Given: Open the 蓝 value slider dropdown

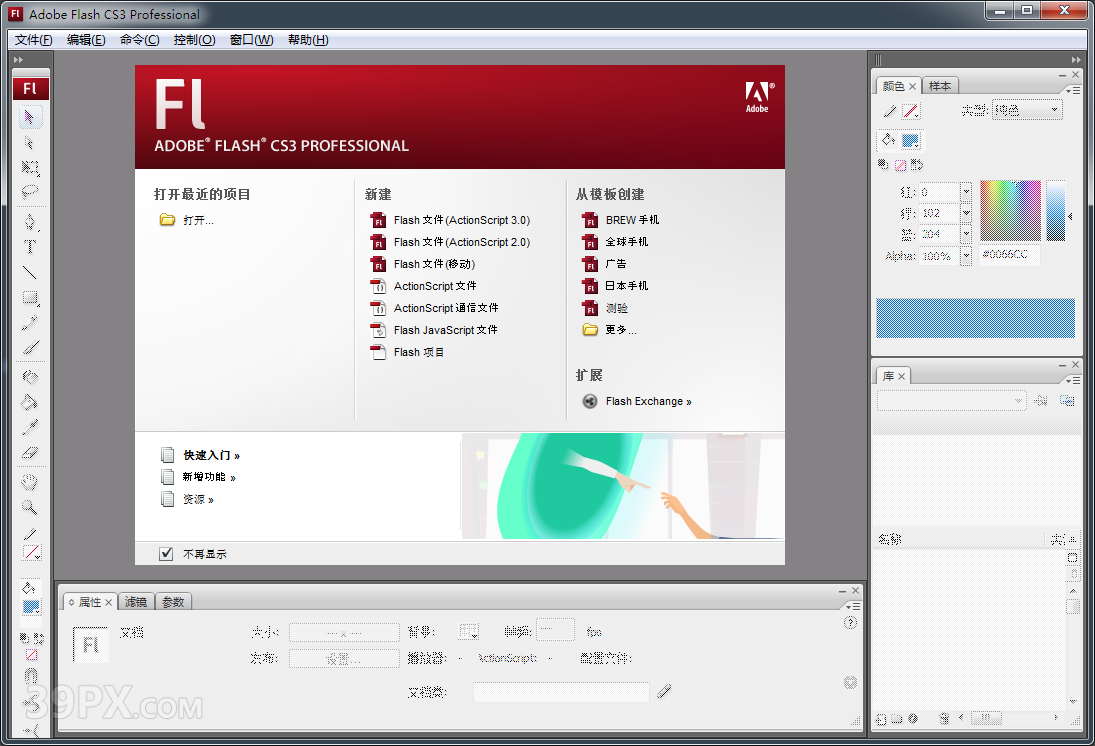Looking at the screenshot, I should click(966, 233).
